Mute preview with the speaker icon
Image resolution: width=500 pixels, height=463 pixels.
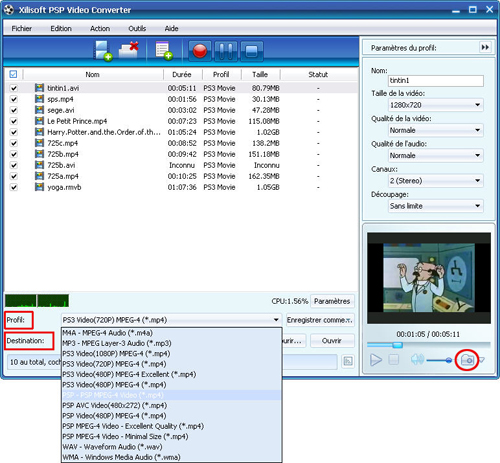pos(417,359)
